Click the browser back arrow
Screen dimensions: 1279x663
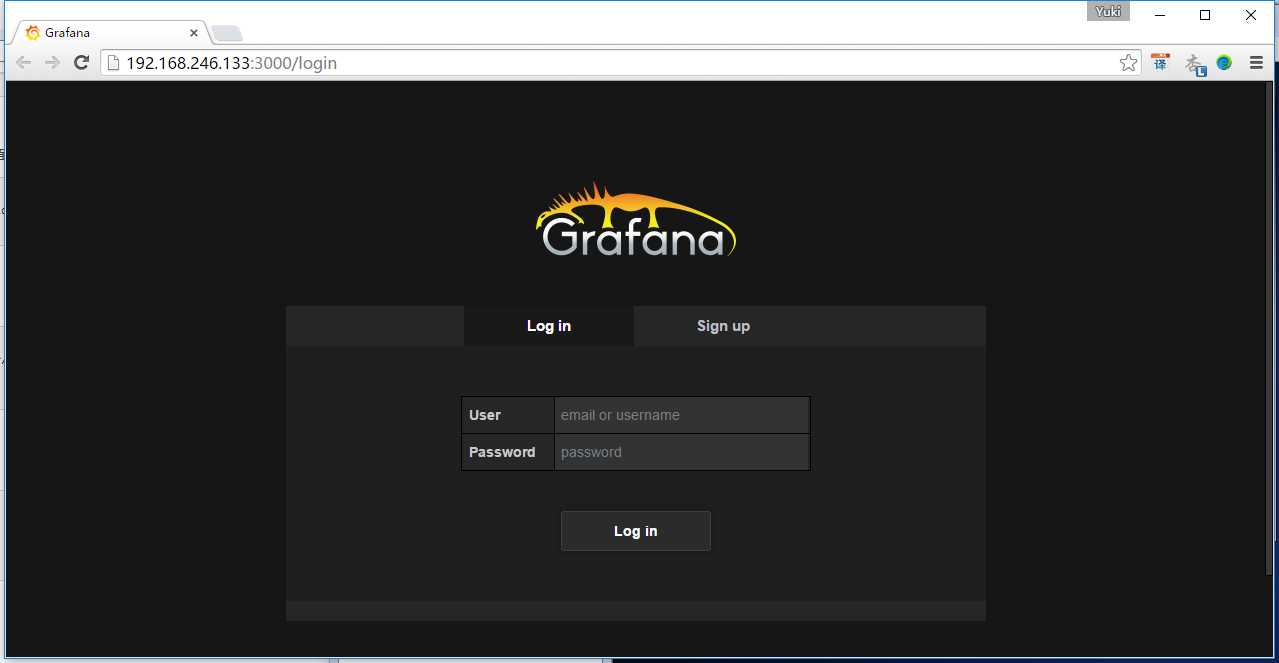pyautogui.click(x=23, y=63)
